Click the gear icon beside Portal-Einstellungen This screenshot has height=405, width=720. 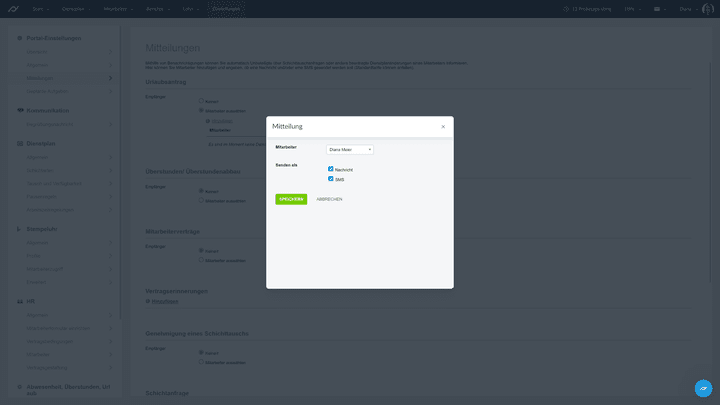pos(19,38)
